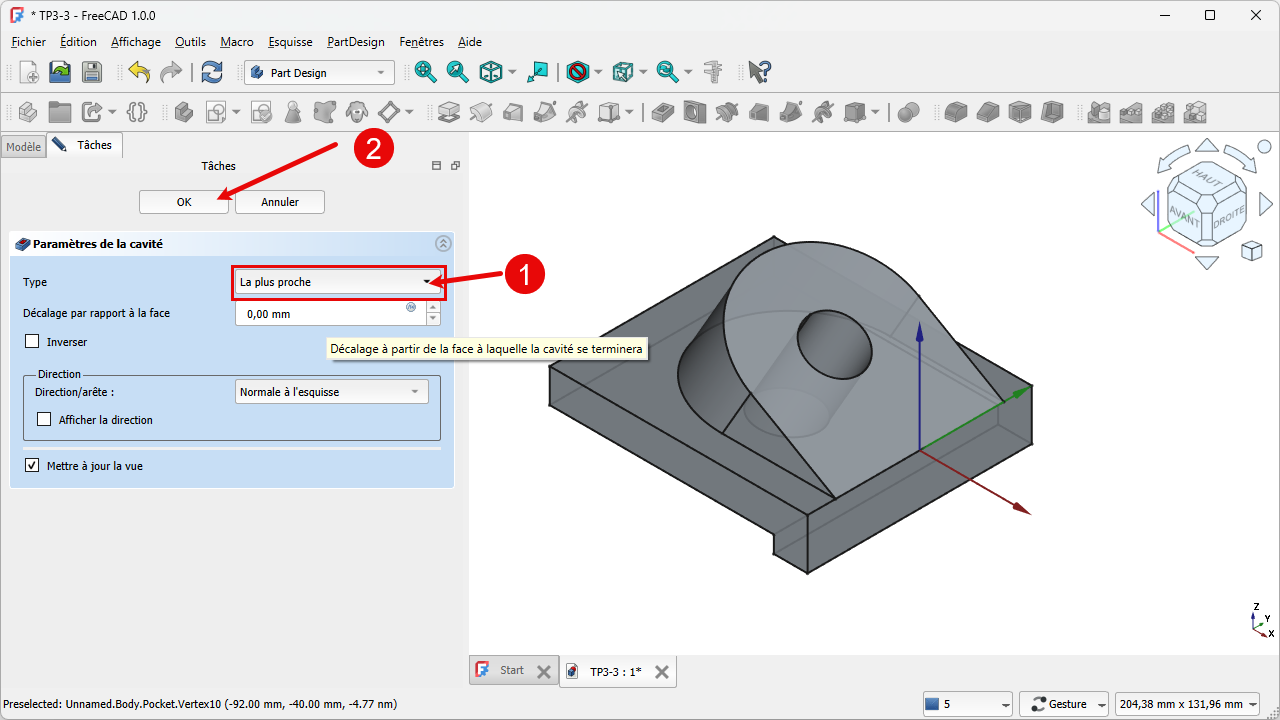Click the Create new document icon
The image size is (1280, 720).
[29, 72]
